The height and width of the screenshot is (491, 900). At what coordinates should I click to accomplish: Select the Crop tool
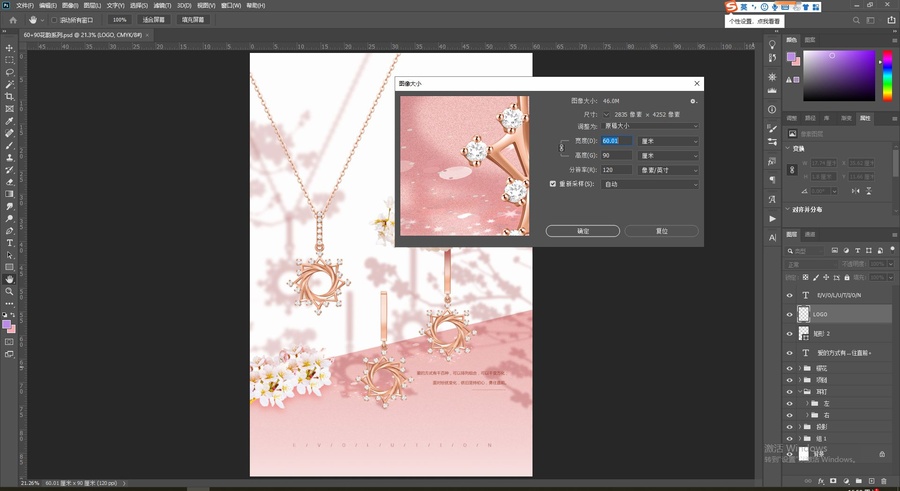(9, 96)
